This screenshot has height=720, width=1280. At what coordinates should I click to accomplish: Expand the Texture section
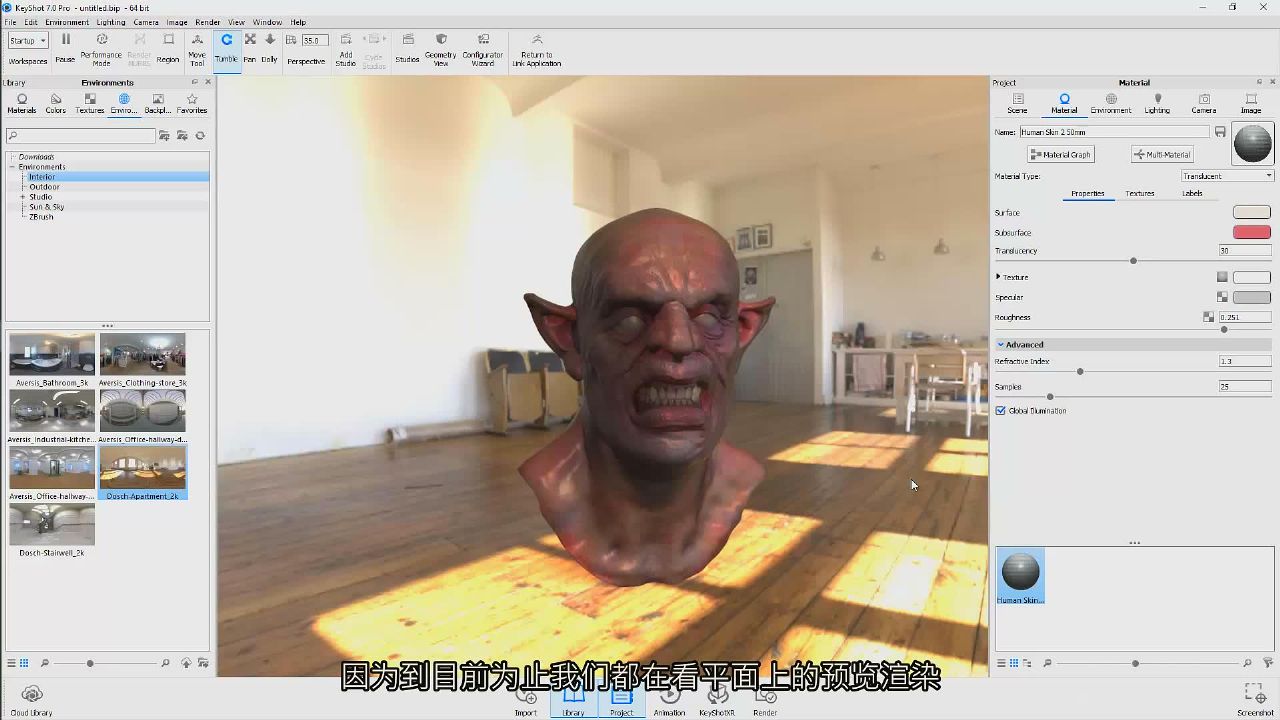tap(998, 277)
